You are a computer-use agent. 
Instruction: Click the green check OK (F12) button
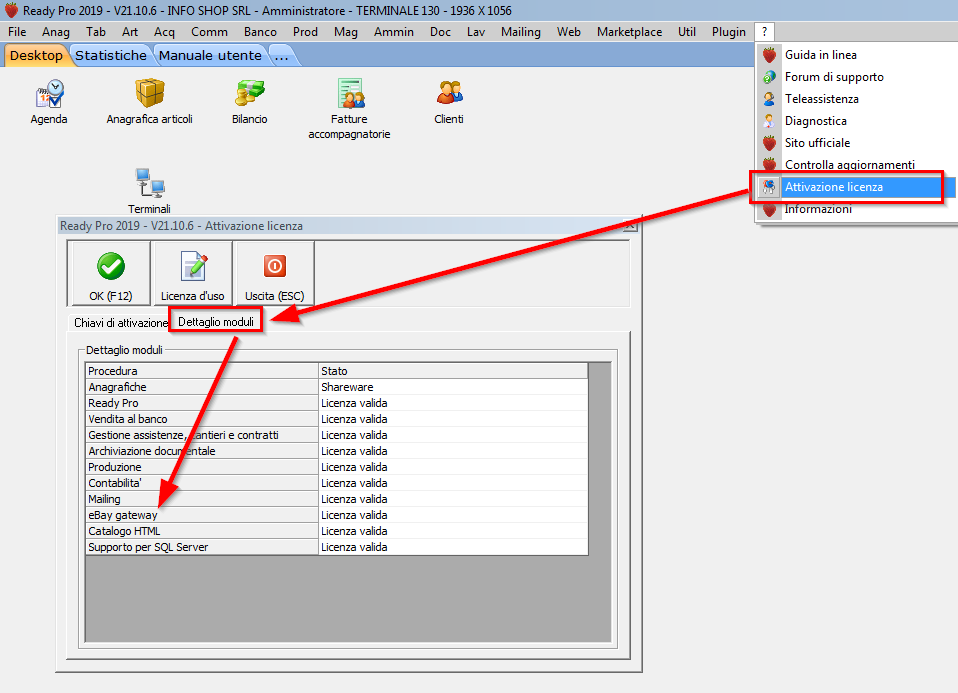point(110,273)
